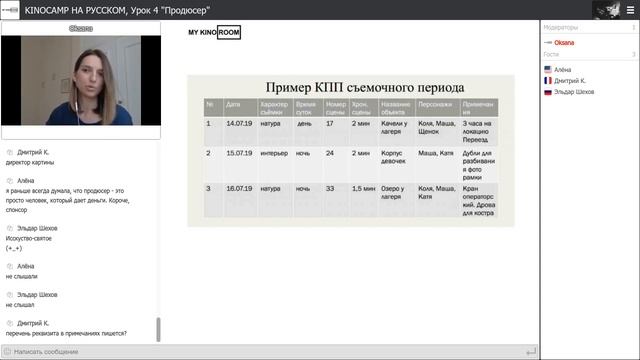Image resolution: width=640 pixels, height=360 pixels.
Task: Click chat message 'не слышал' from Эльдар Шехов
Action: [x=20, y=305]
